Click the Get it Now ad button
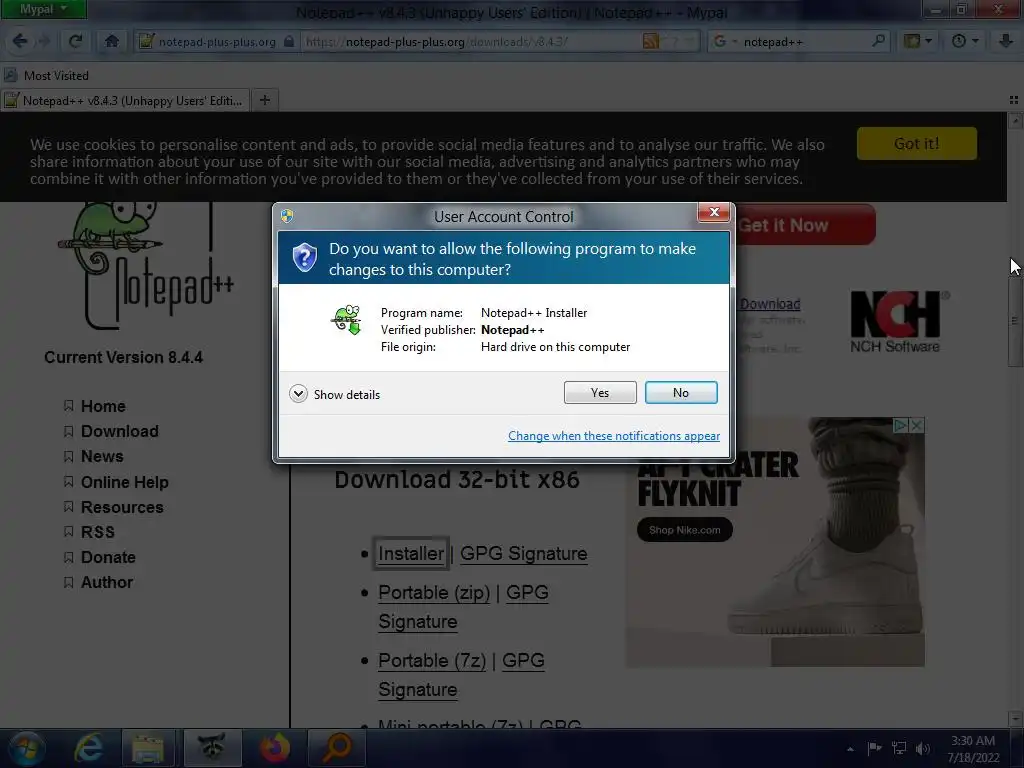Image resolution: width=1024 pixels, height=768 pixels. tap(806, 225)
